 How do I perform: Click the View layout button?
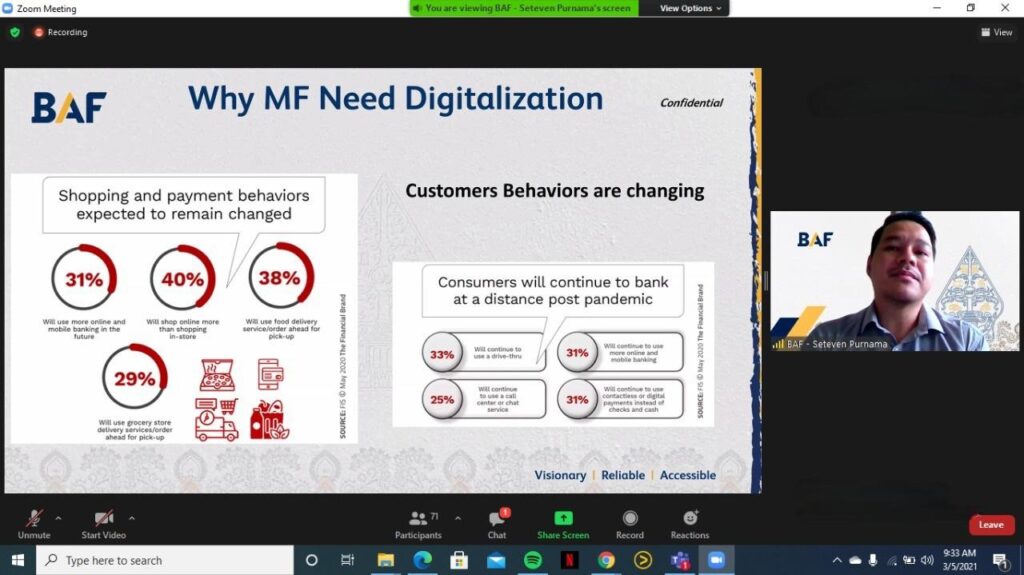pyautogui.click(x=996, y=32)
